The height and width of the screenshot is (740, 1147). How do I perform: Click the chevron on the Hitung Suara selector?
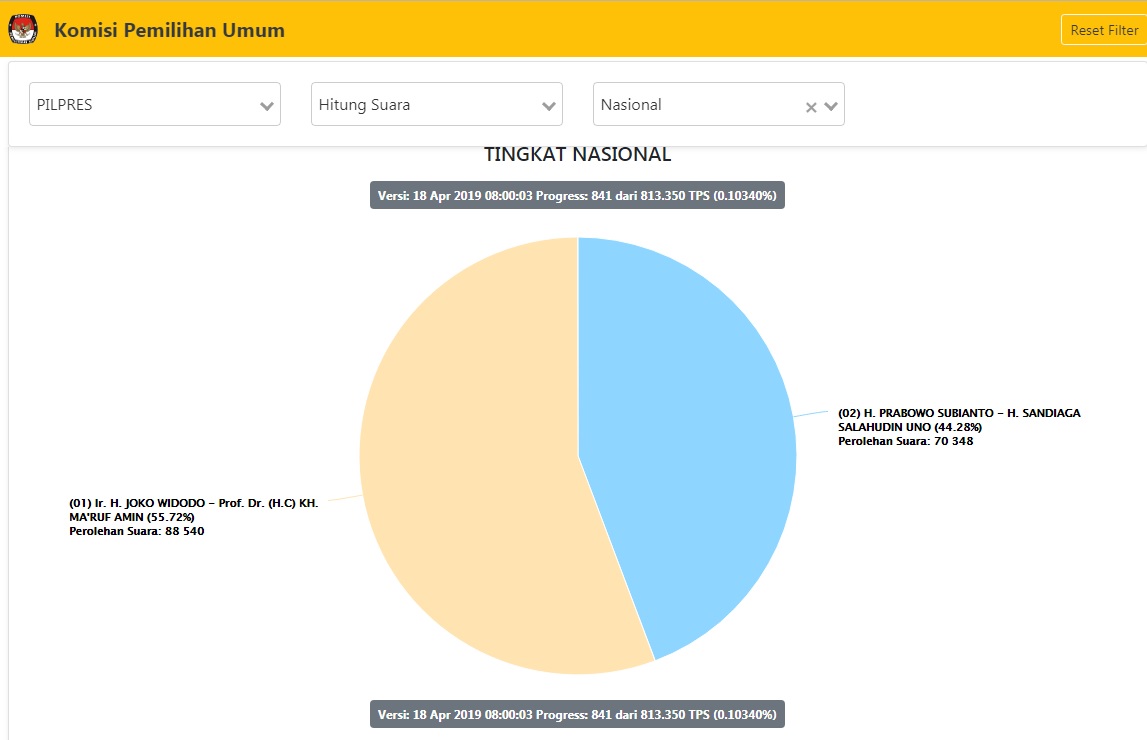point(548,104)
